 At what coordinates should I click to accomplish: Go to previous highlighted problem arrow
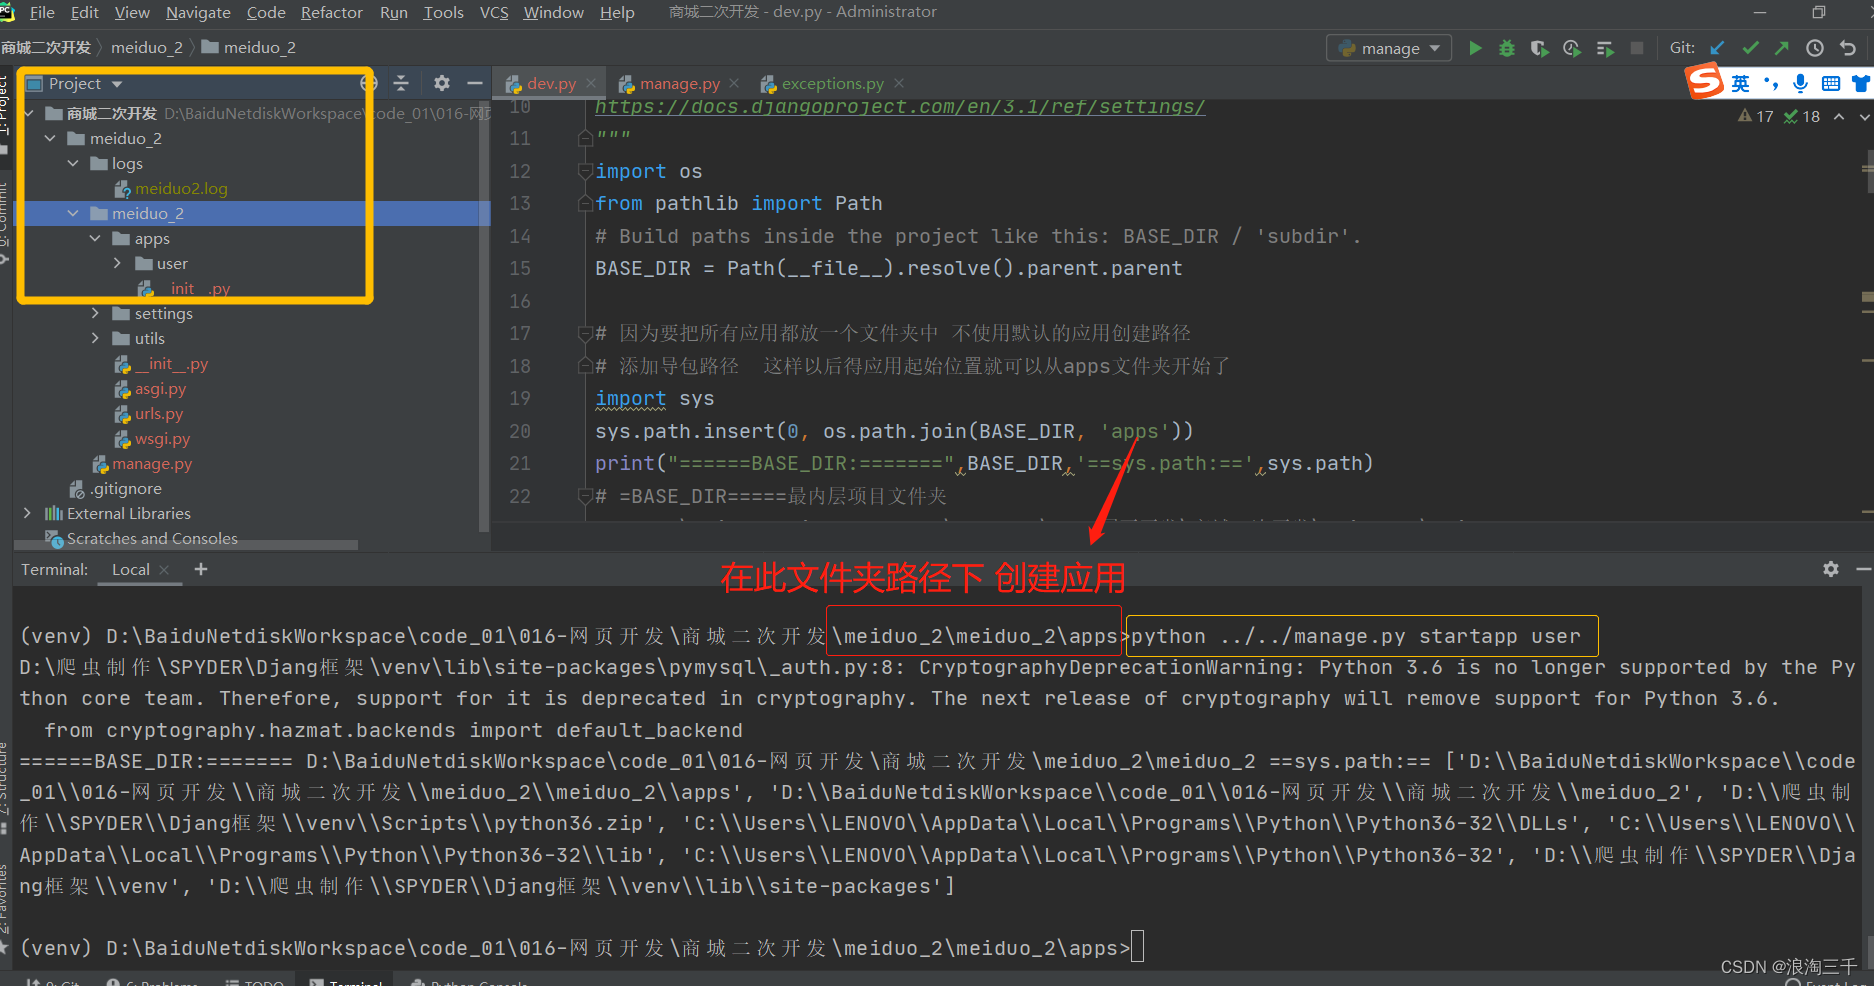click(x=1839, y=117)
